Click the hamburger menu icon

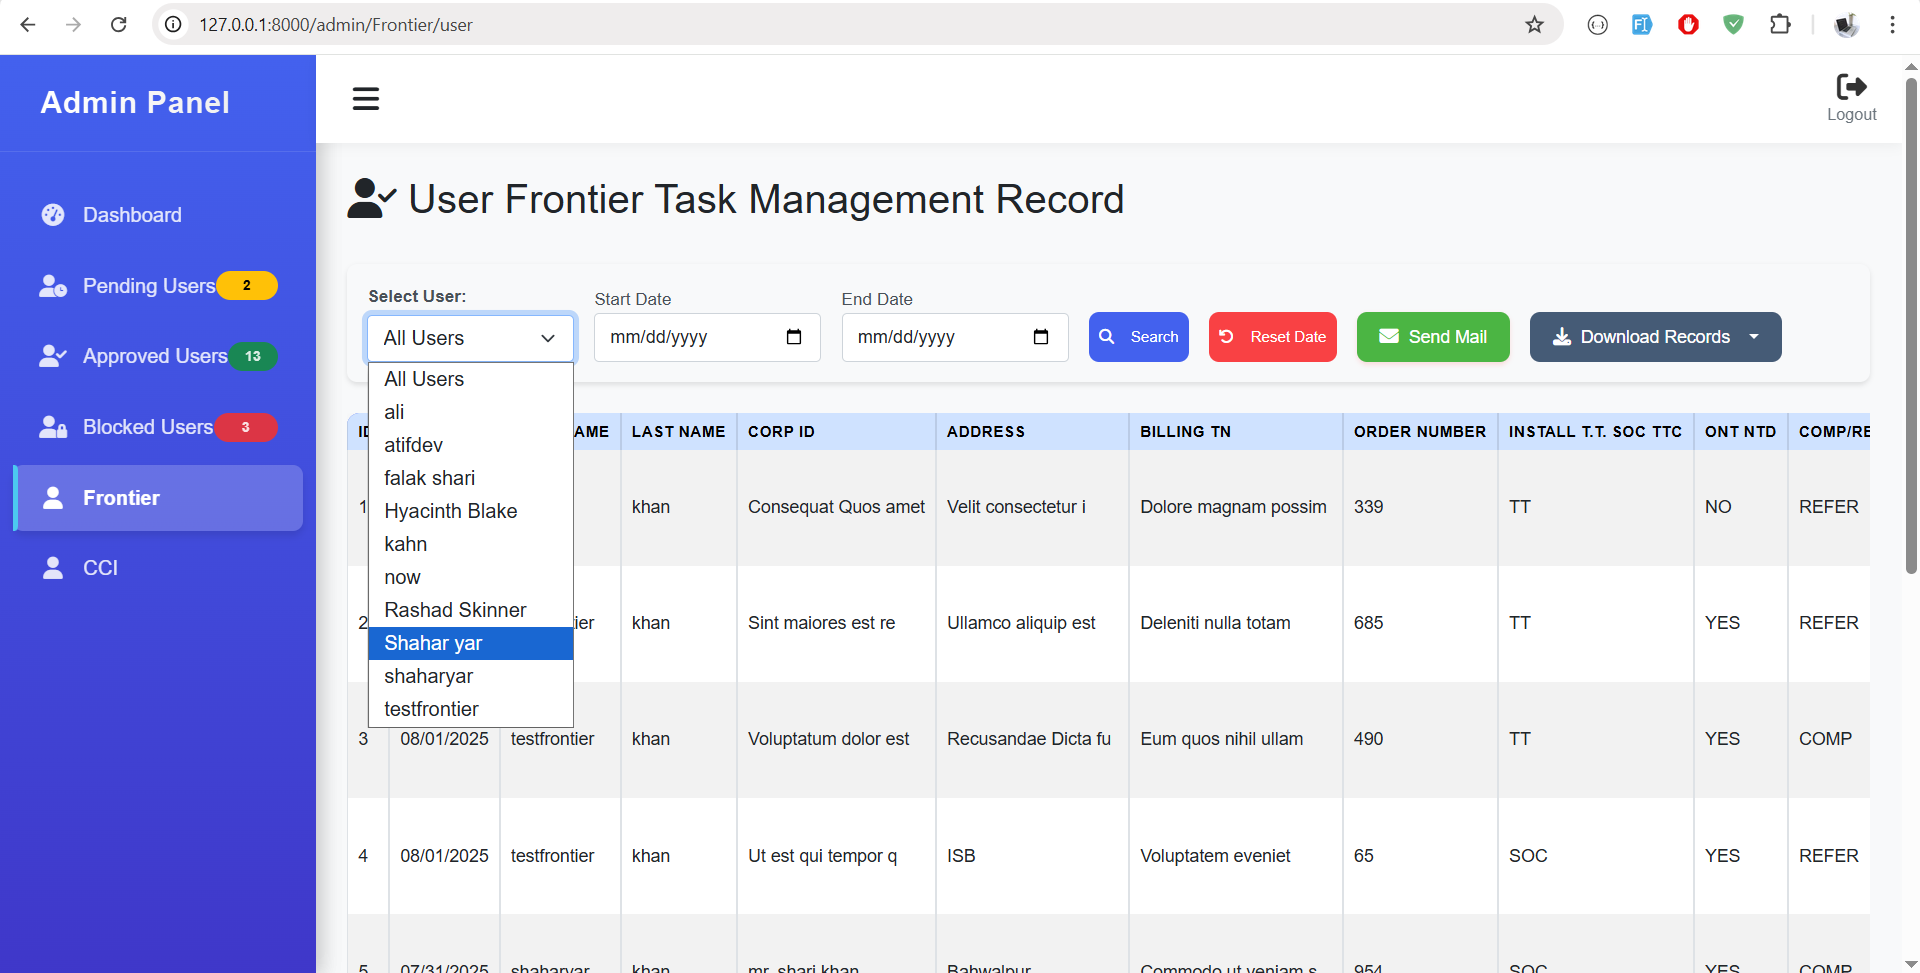(x=365, y=99)
